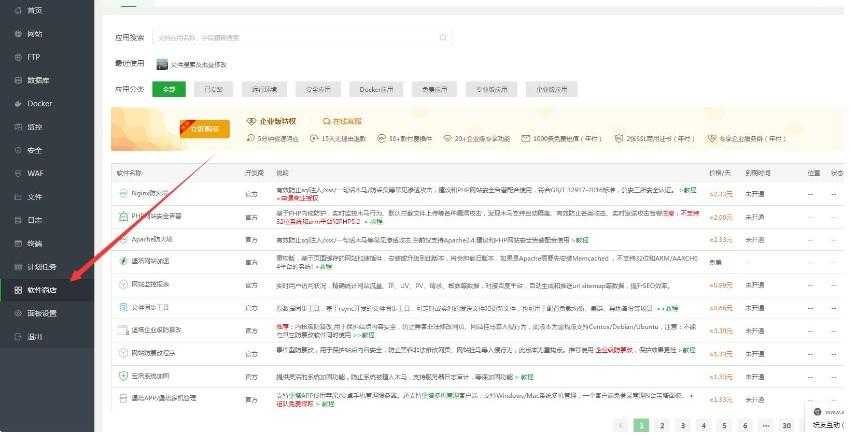Select the 企业级应用 category filter
853x435 pixels.
pos(553,89)
